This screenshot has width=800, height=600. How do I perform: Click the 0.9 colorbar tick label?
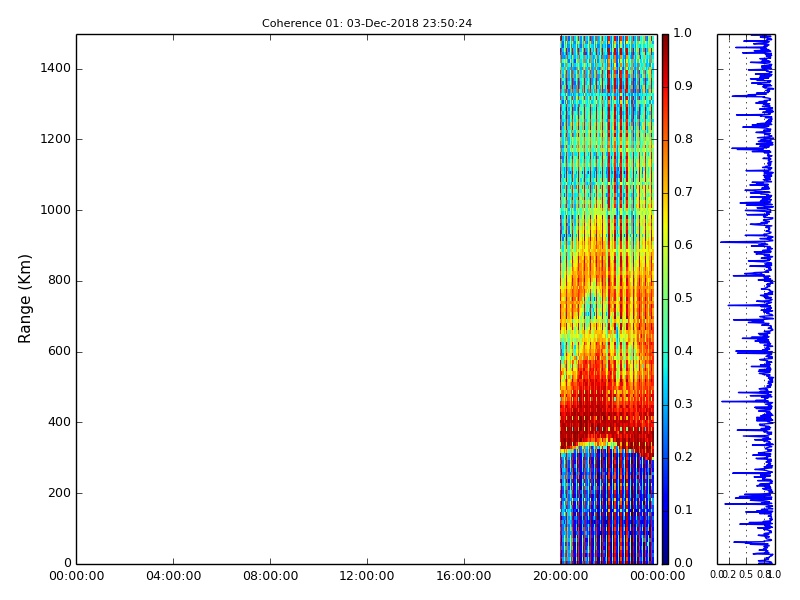coord(683,86)
